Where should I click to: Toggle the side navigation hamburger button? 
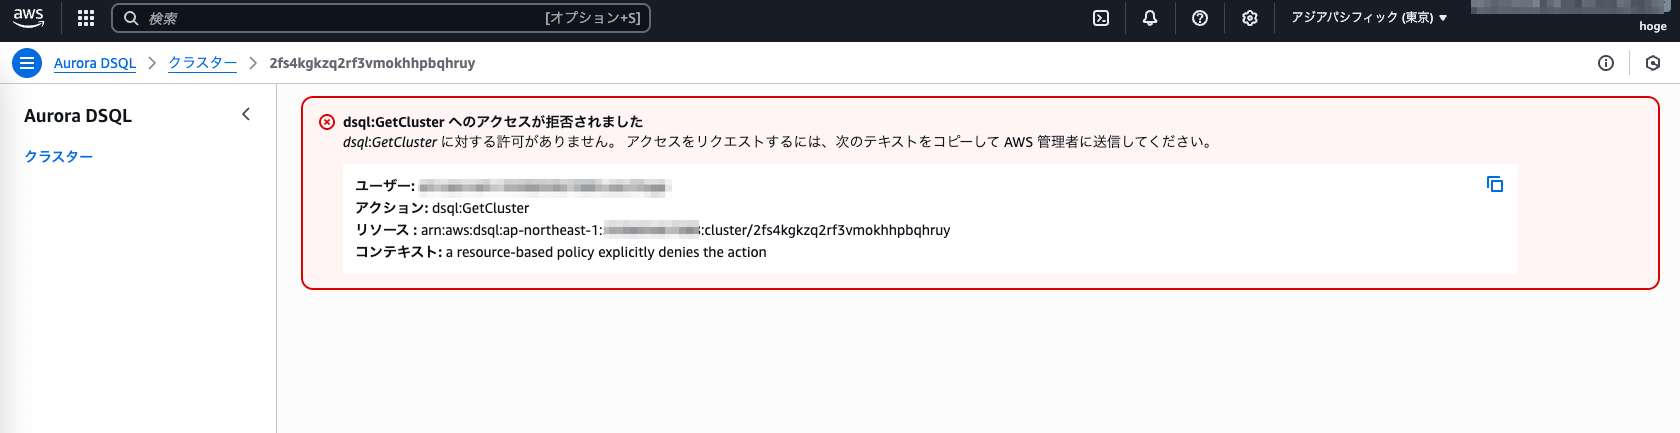(x=27, y=63)
